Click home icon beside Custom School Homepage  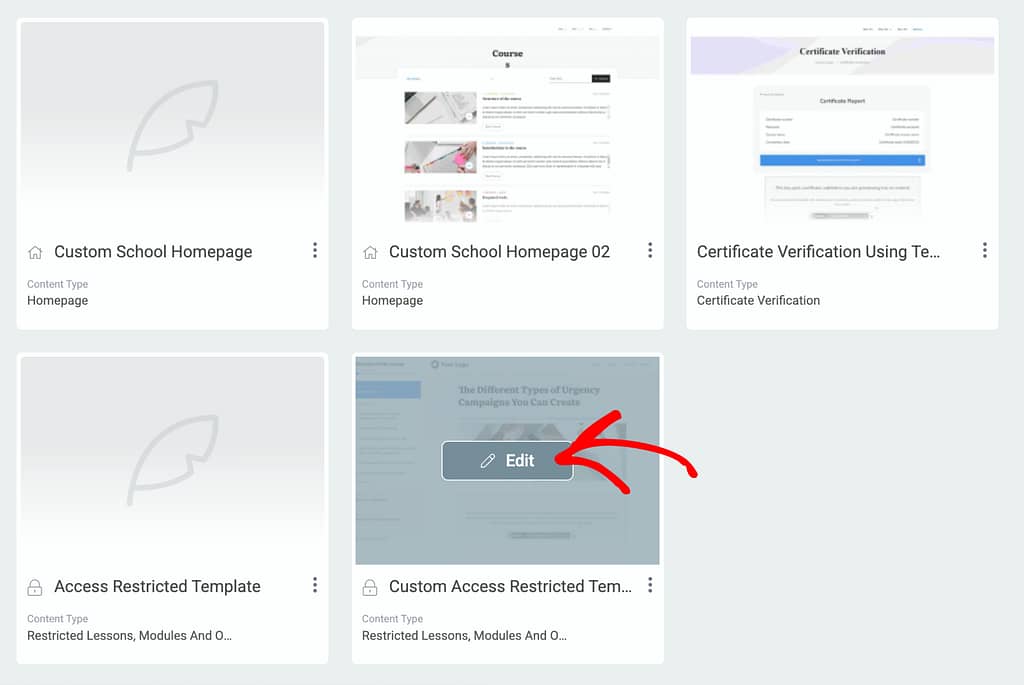click(35, 252)
